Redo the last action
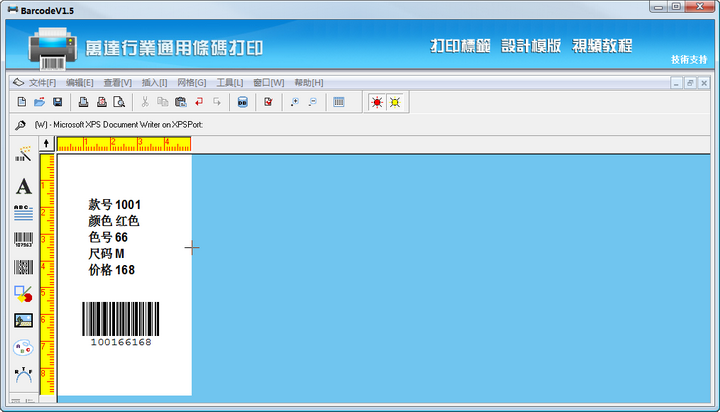720x412 pixels. tap(217, 102)
